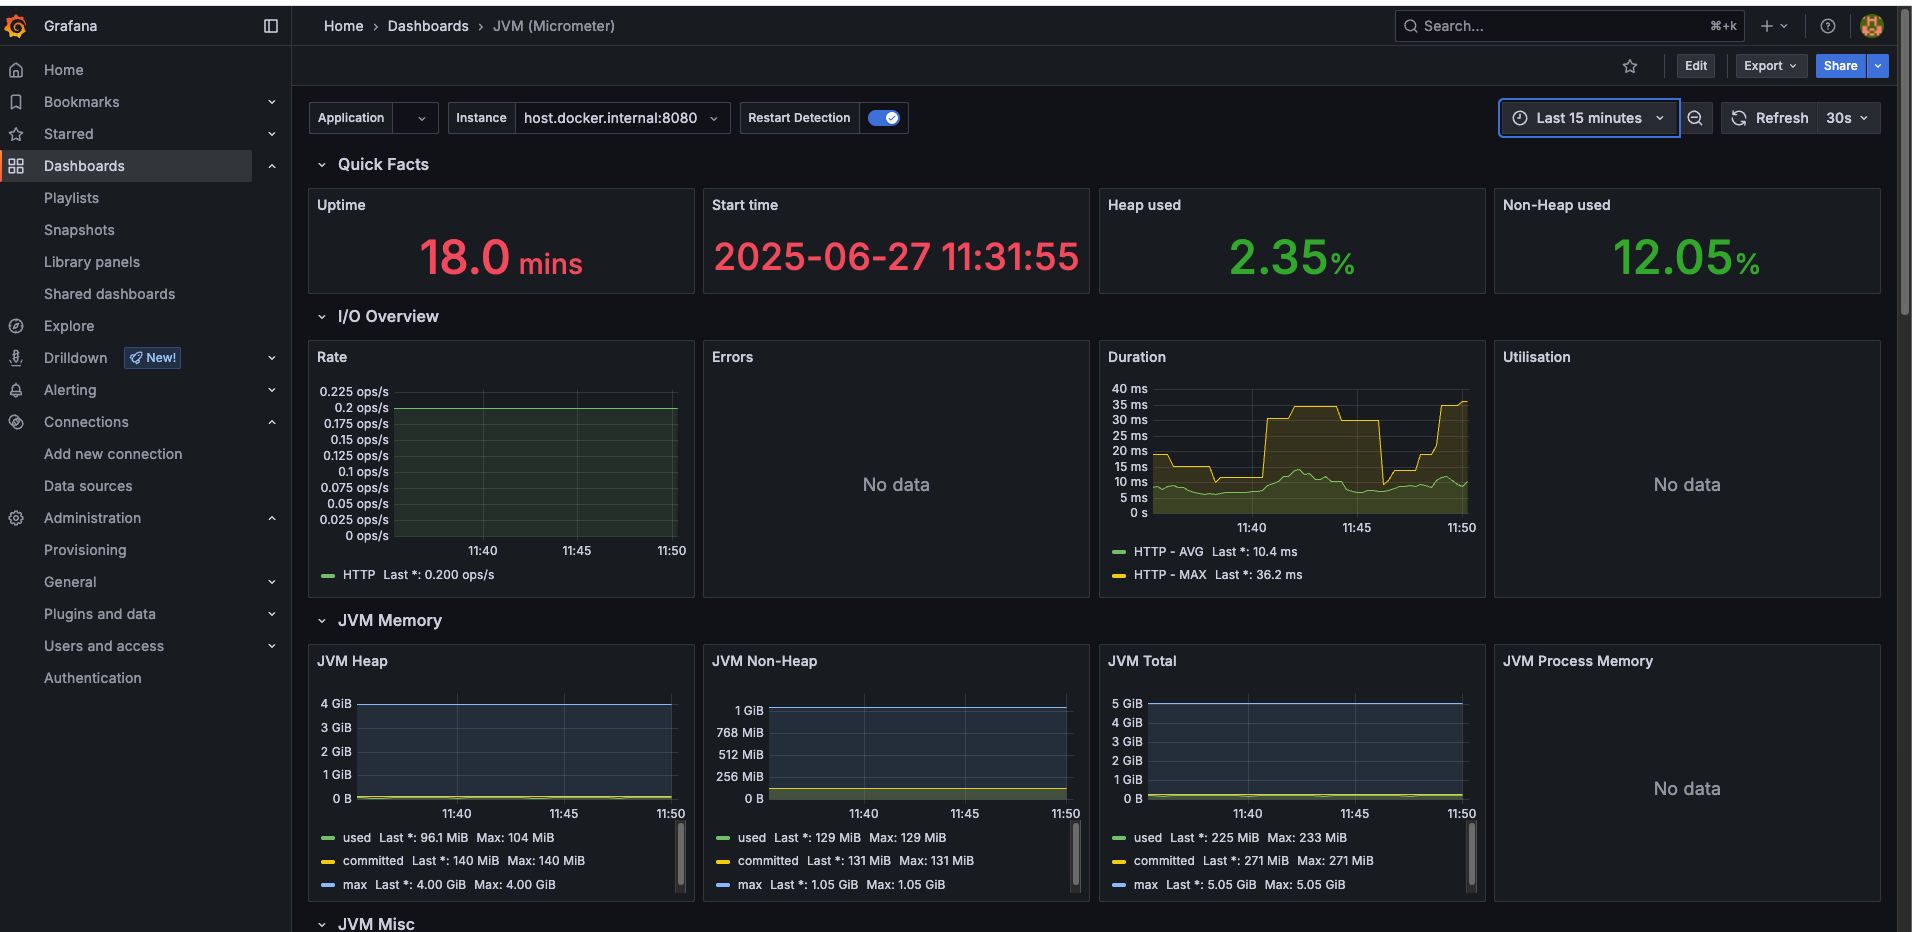The height and width of the screenshot is (932, 1912).
Task: Open the user profile avatar
Action: (1872, 26)
